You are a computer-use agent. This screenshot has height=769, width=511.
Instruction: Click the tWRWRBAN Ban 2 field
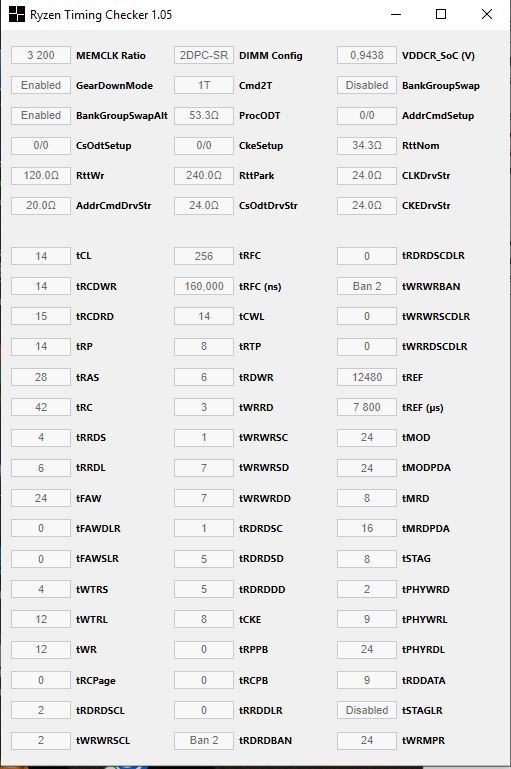pos(367,286)
